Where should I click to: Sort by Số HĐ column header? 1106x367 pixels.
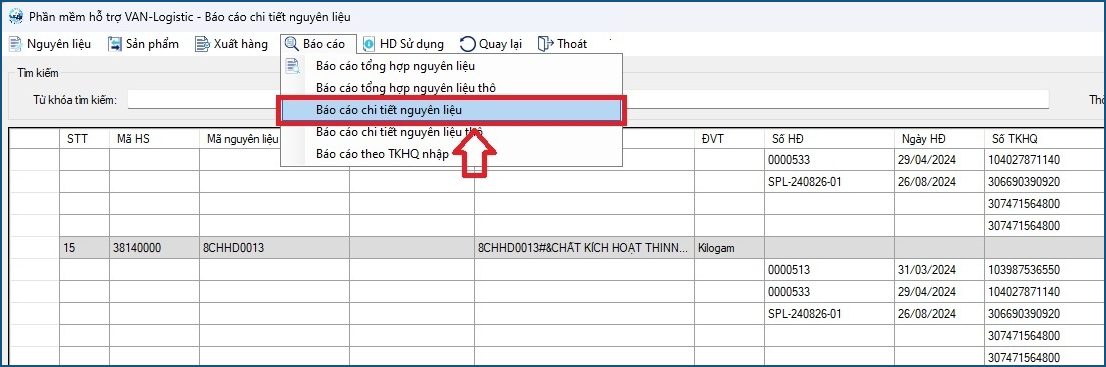point(829,139)
